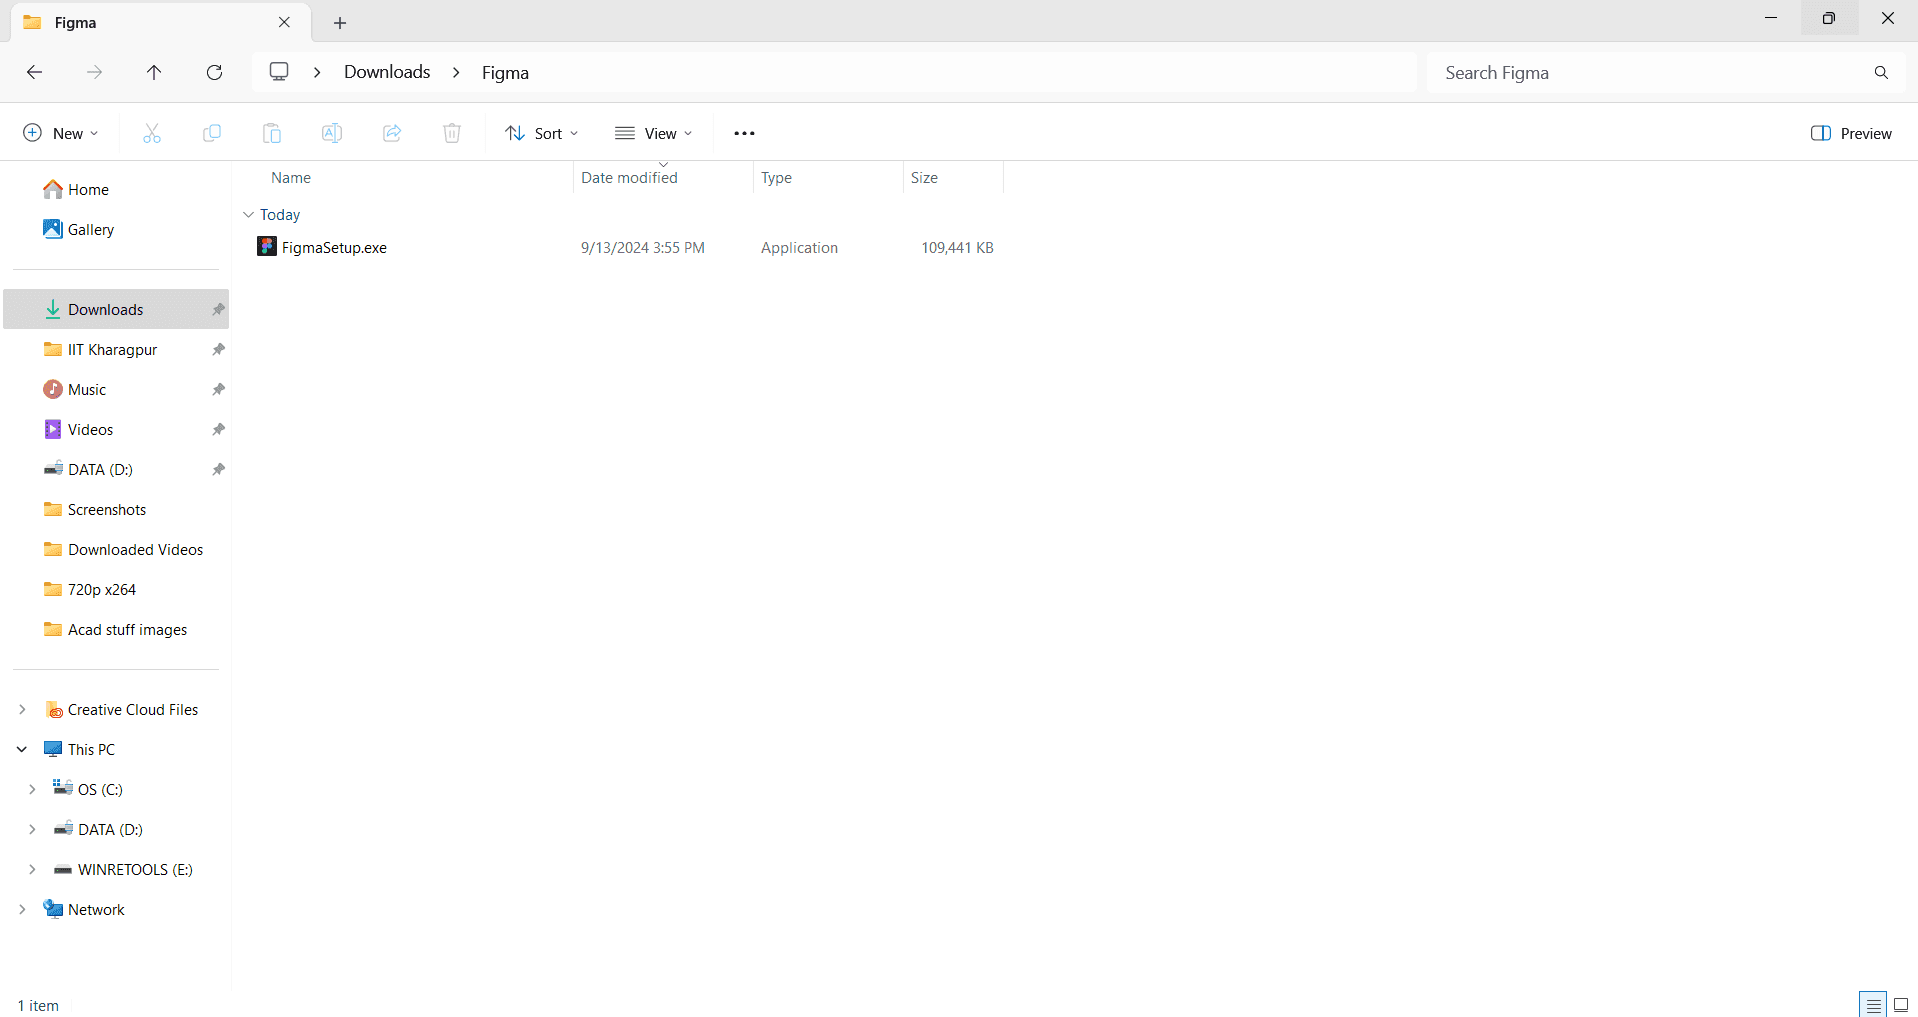Click the Paste icon in toolbar
Screen dimensions: 1918x1017
click(271, 132)
